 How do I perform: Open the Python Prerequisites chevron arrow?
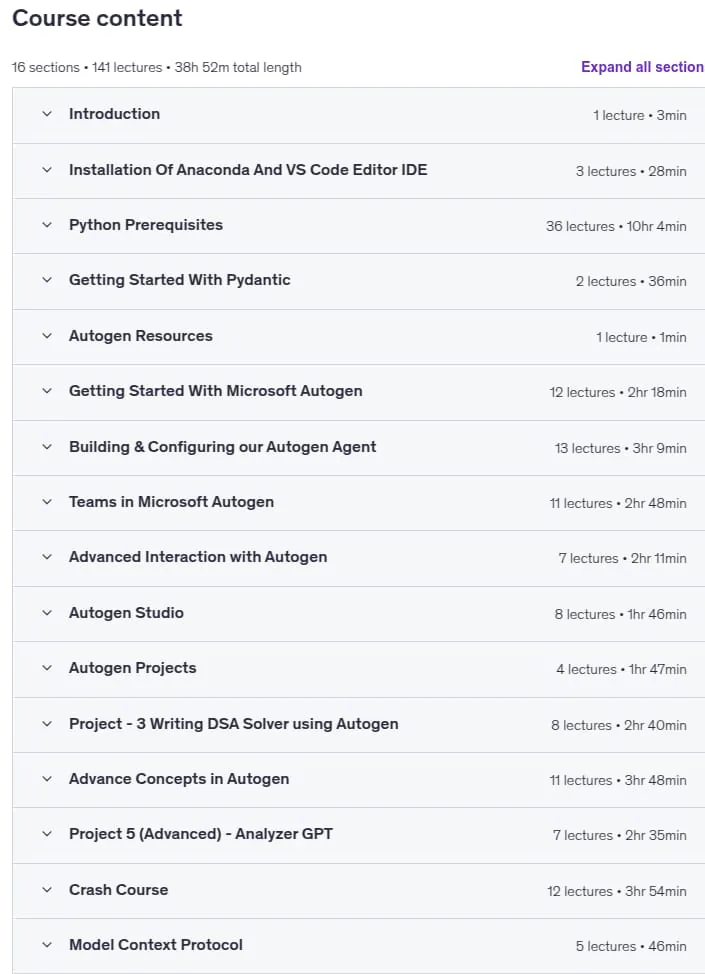click(x=47, y=225)
